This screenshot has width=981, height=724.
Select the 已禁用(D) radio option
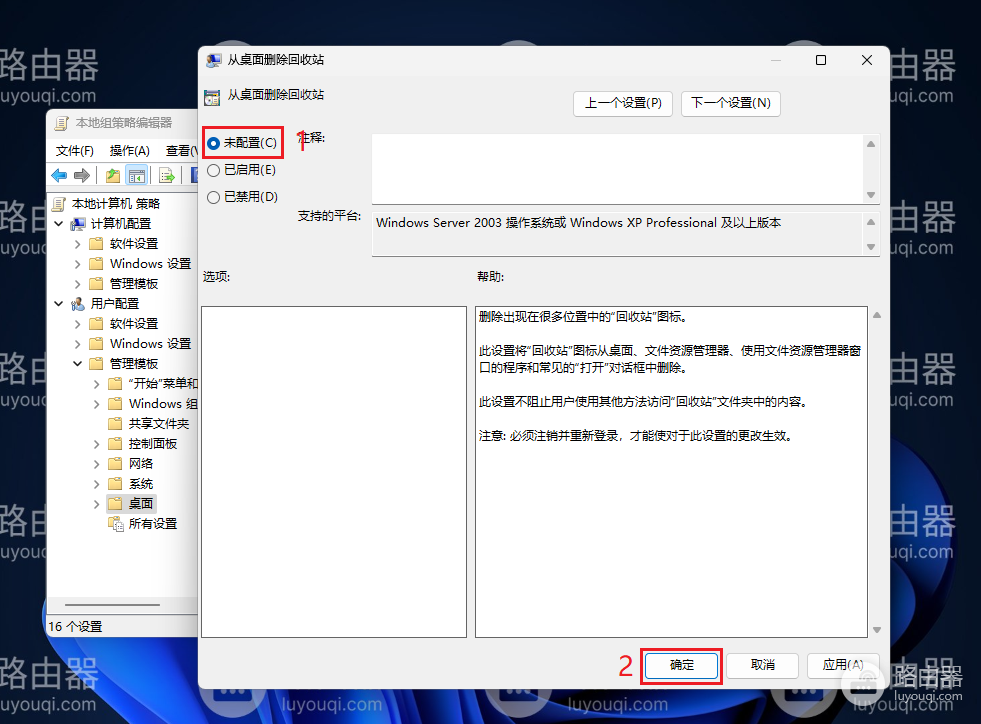tap(242, 197)
